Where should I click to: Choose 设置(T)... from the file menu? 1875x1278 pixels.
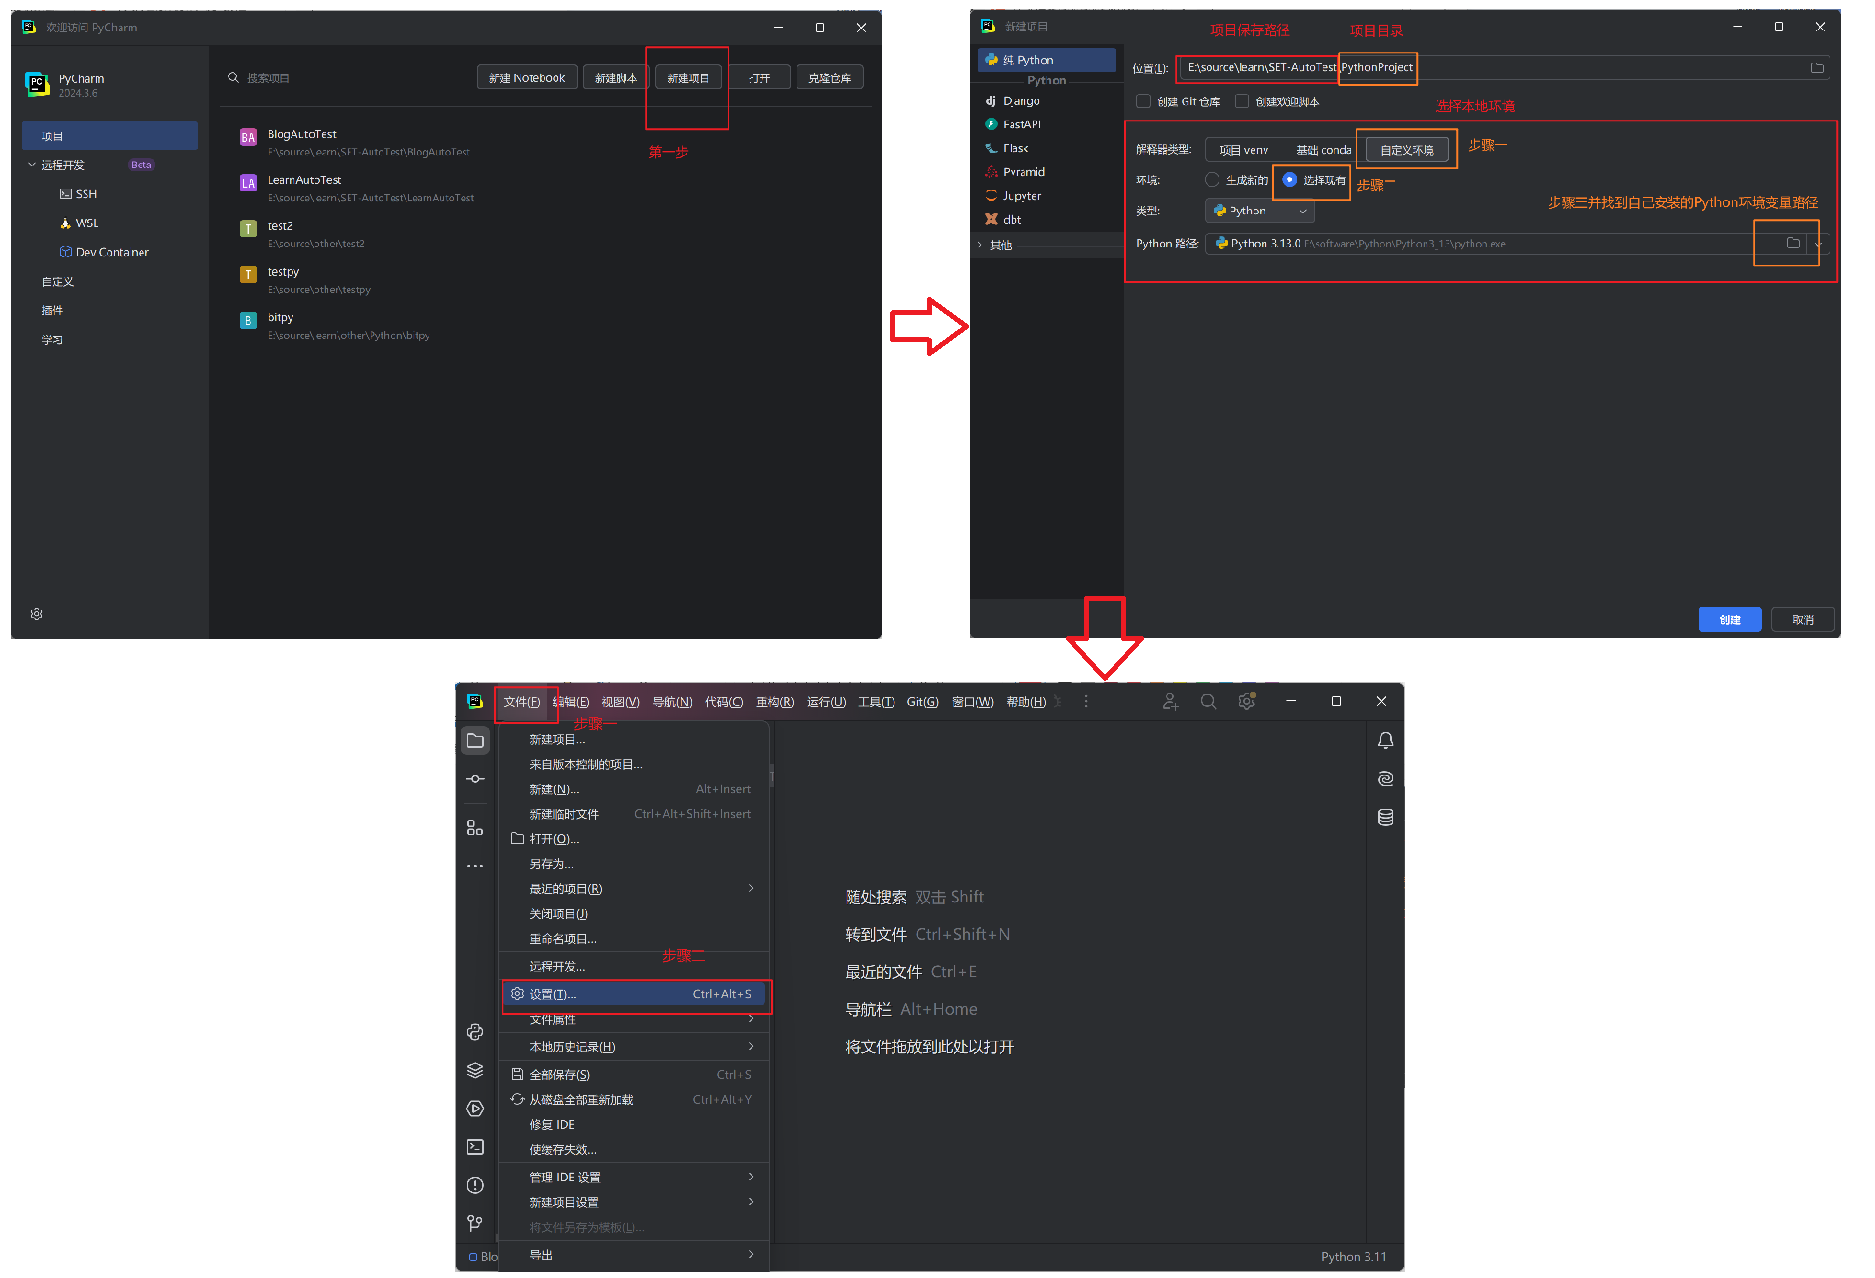click(x=634, y=994)
